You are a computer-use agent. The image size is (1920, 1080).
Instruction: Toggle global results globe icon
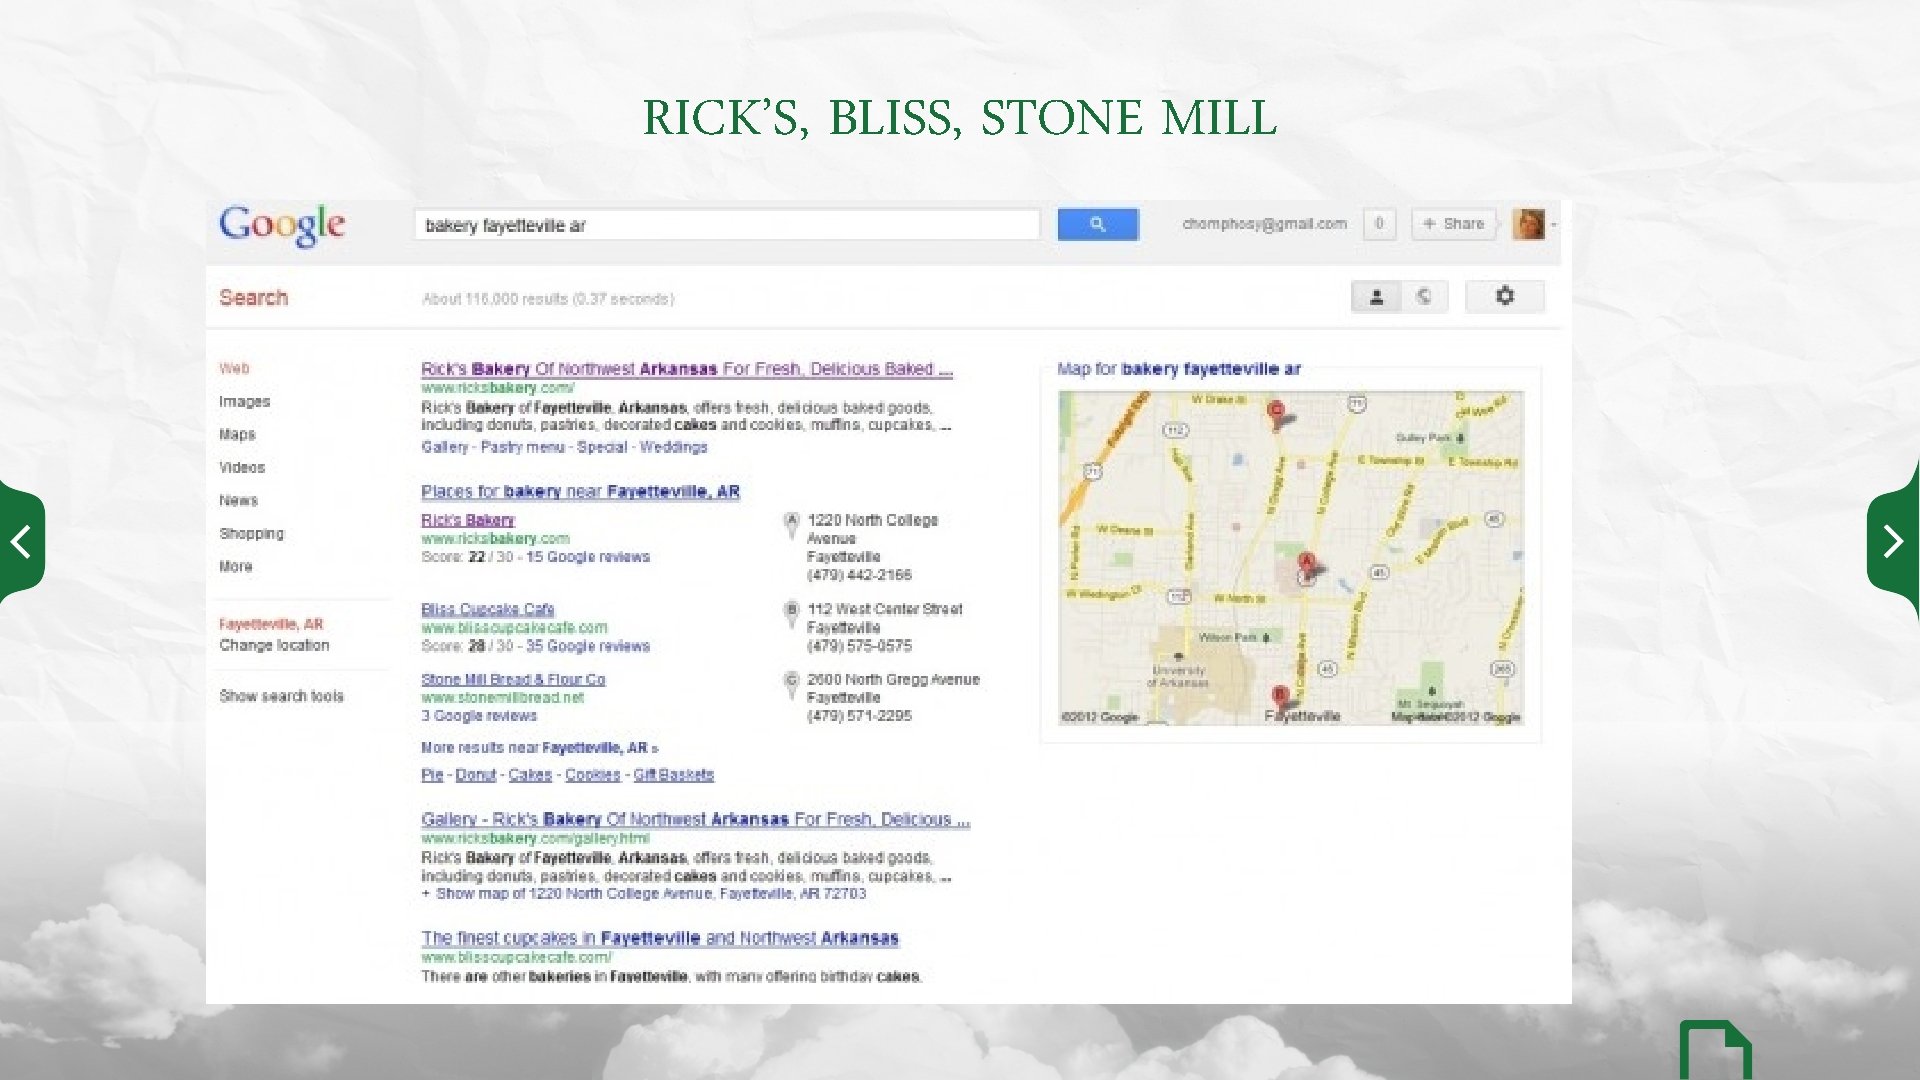(1423, 296)
